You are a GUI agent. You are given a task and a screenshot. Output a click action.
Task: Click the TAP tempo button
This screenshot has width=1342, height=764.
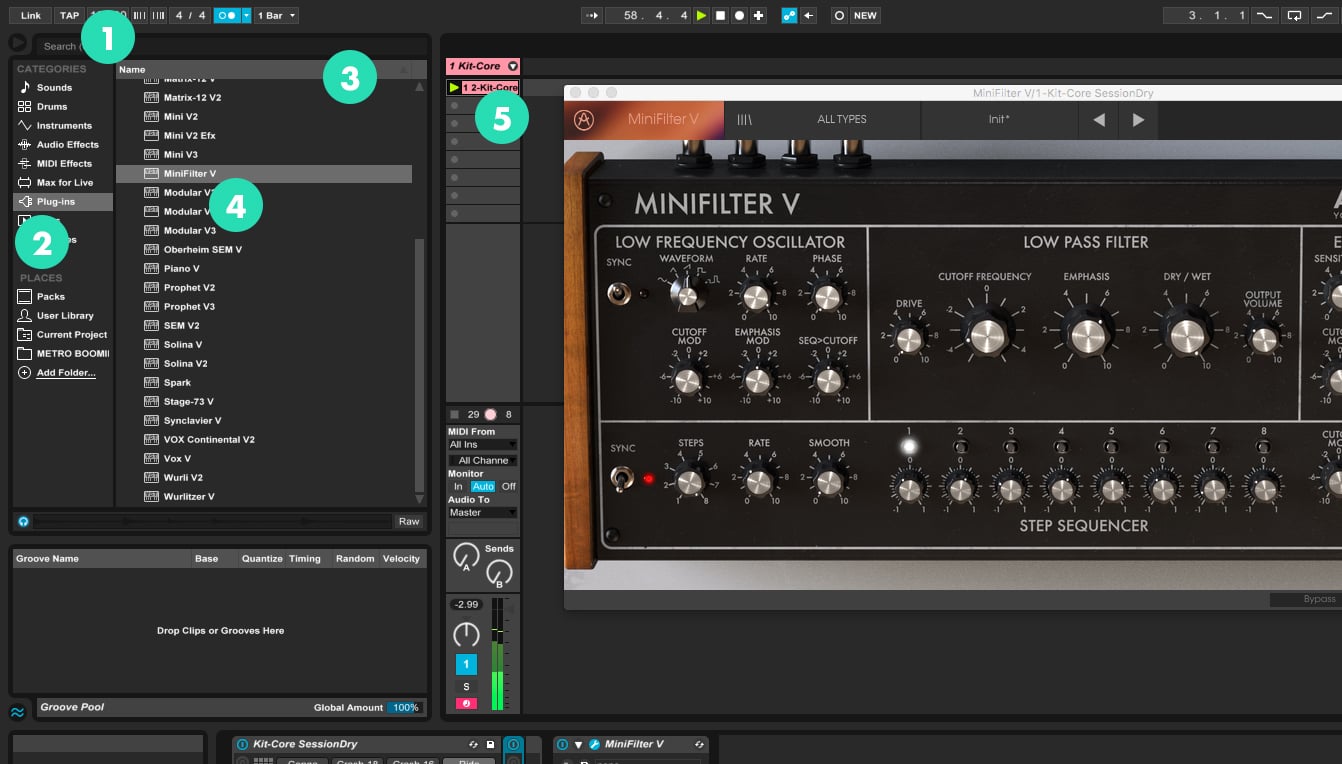tap(69, 16)
